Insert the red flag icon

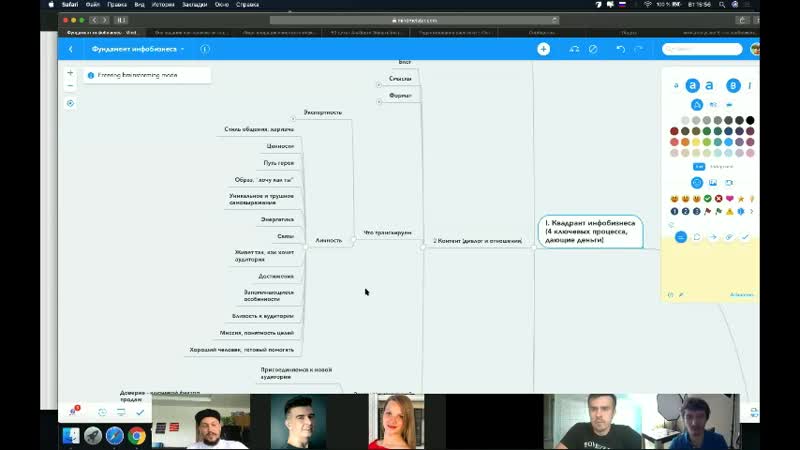pos(708,211)
